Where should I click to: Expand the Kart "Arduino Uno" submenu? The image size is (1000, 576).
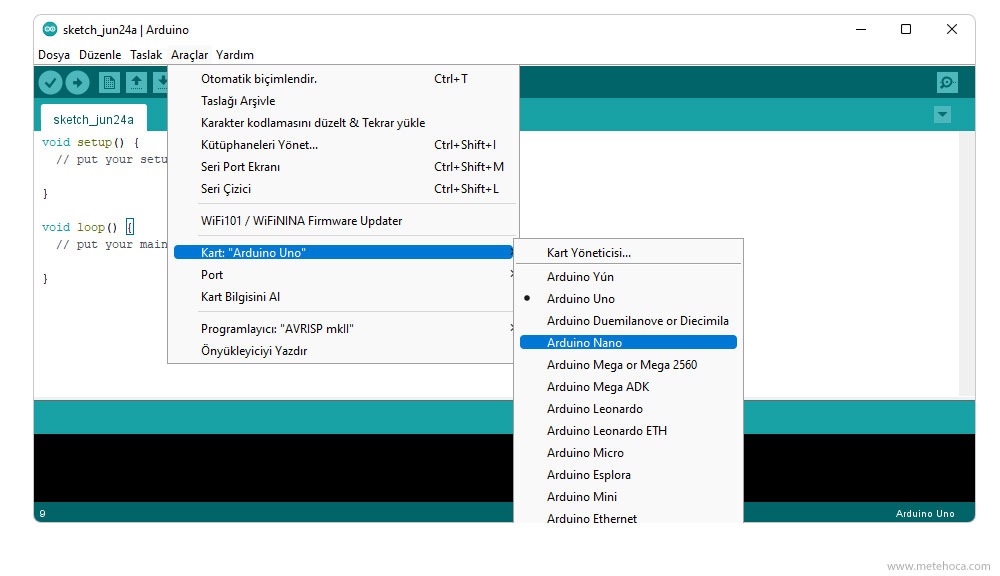click(x=343, y=253)
